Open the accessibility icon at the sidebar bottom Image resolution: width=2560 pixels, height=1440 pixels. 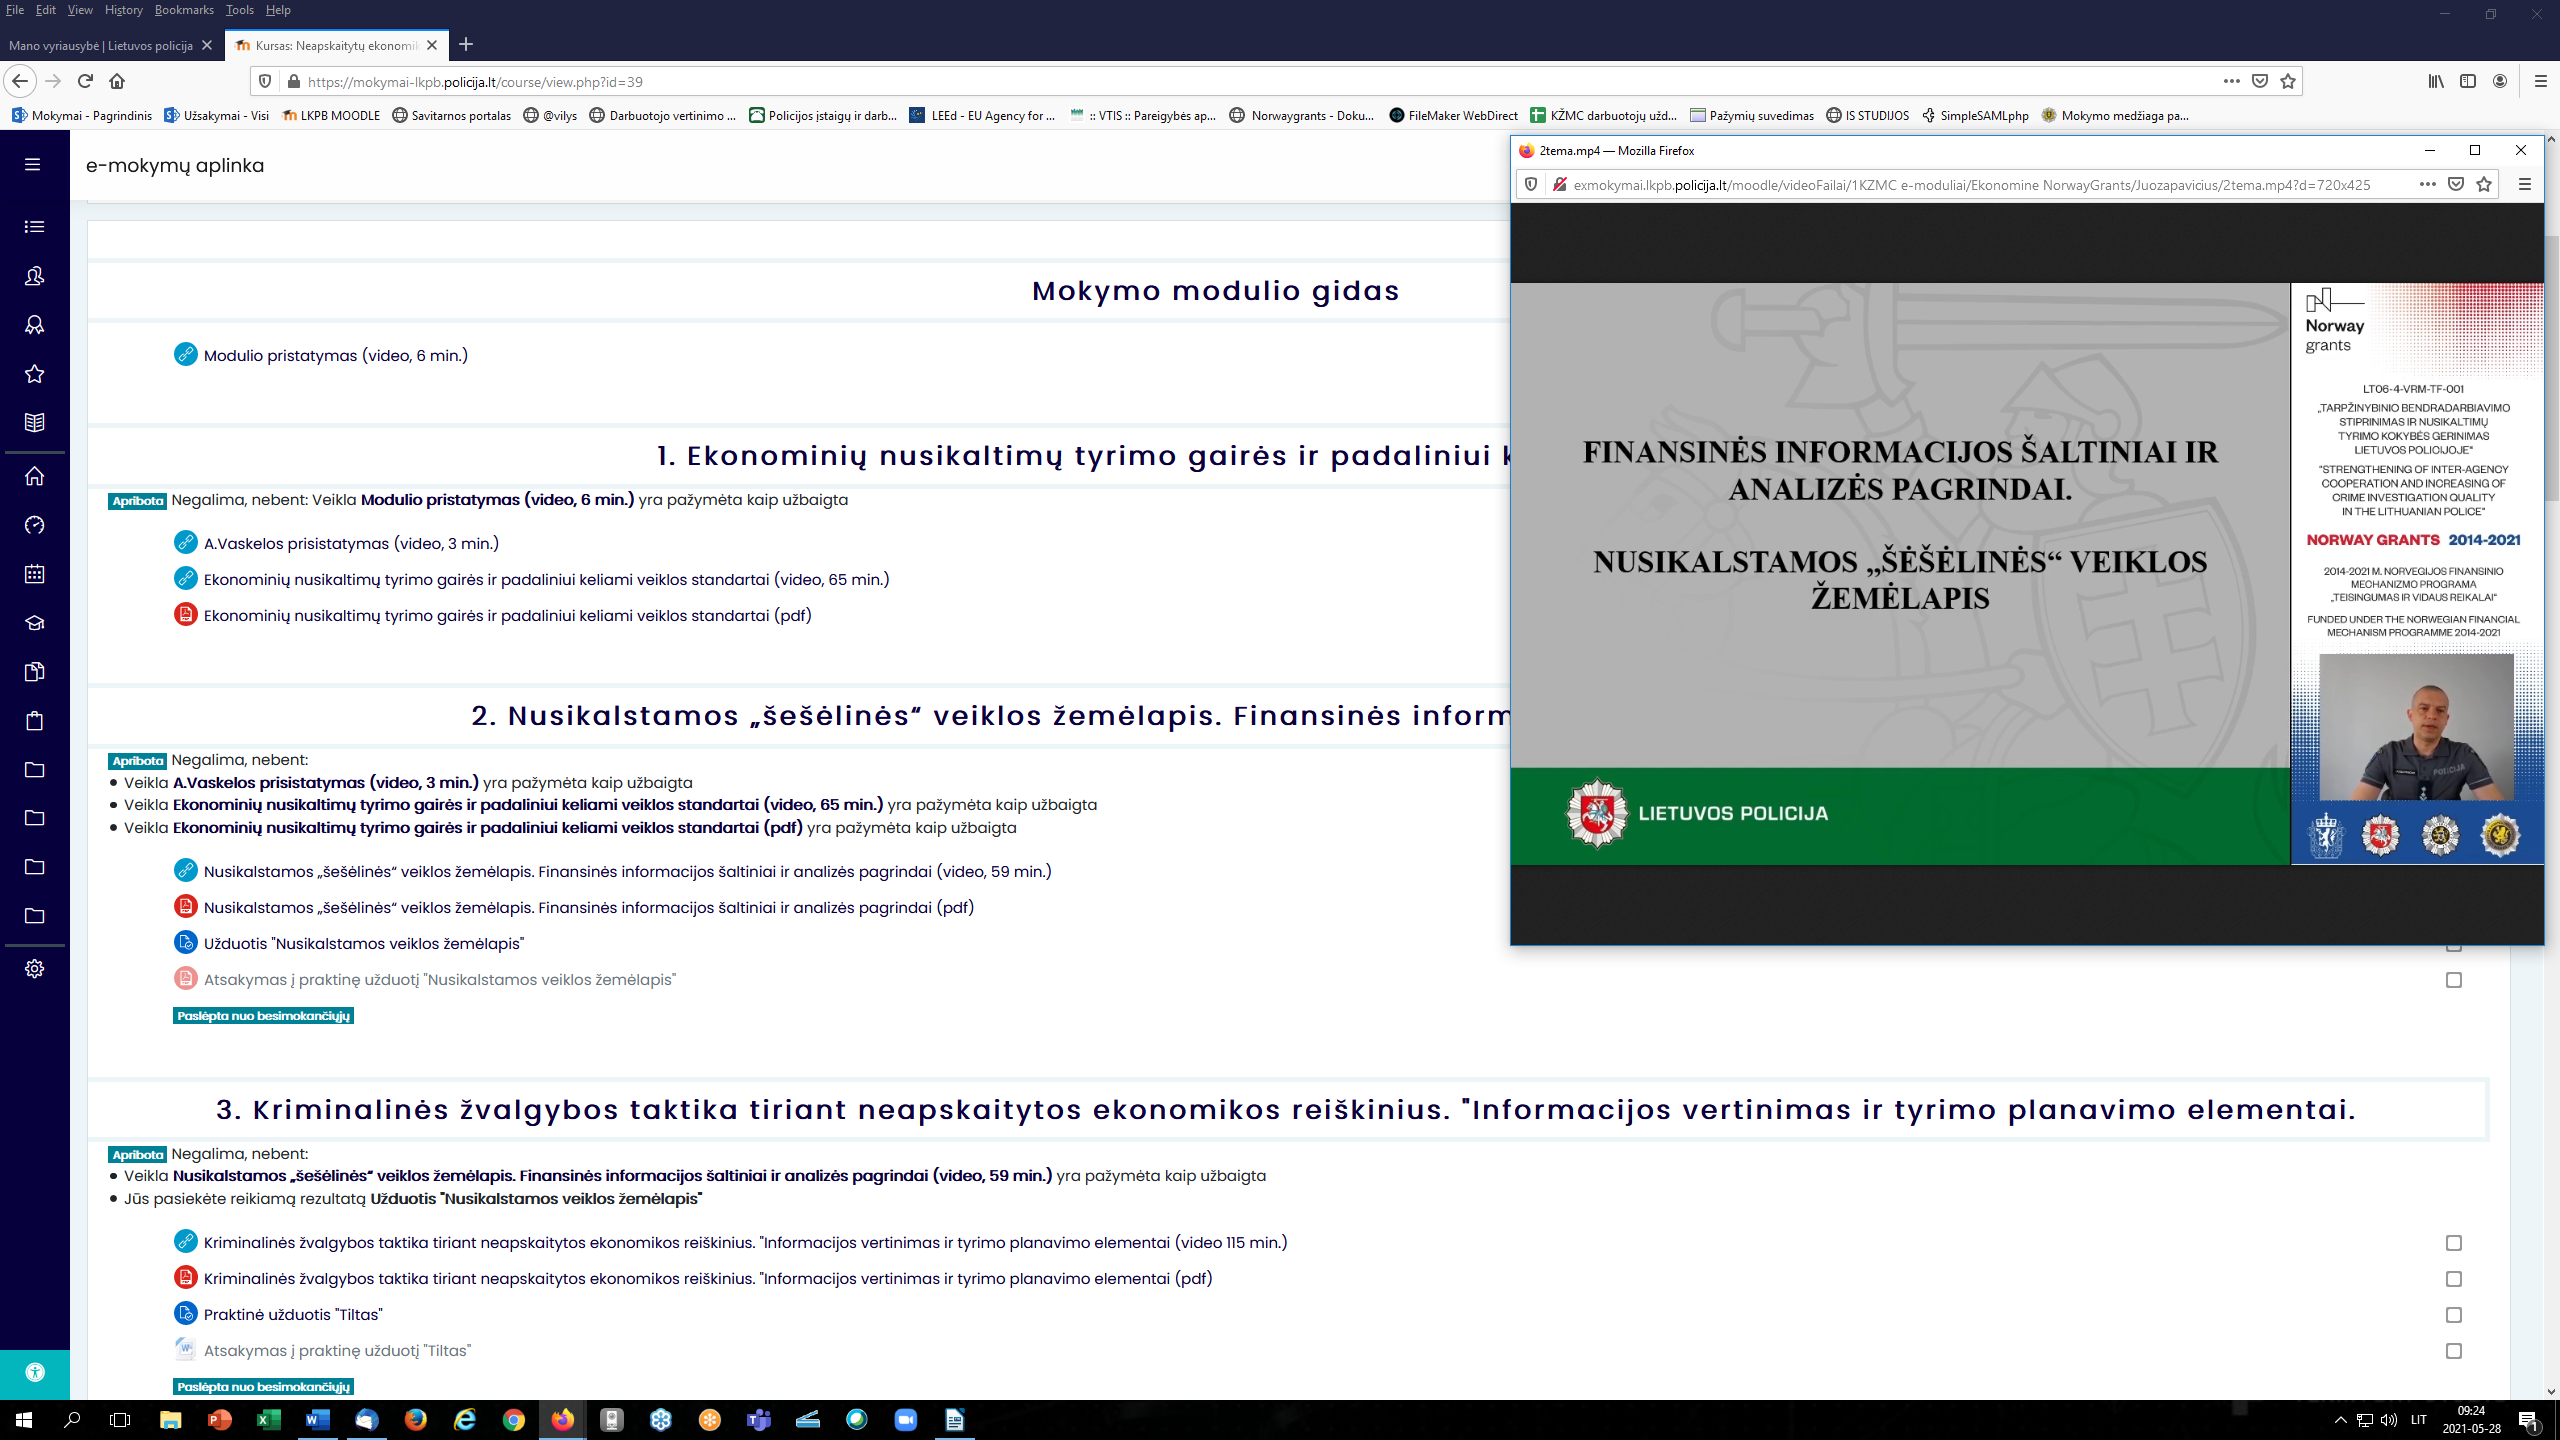click(x=35, y=1373)
